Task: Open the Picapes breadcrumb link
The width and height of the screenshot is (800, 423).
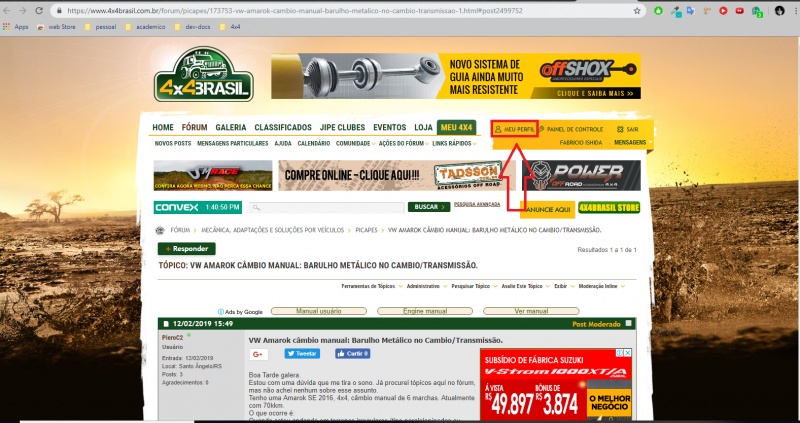Action: (x=366, y=230)
